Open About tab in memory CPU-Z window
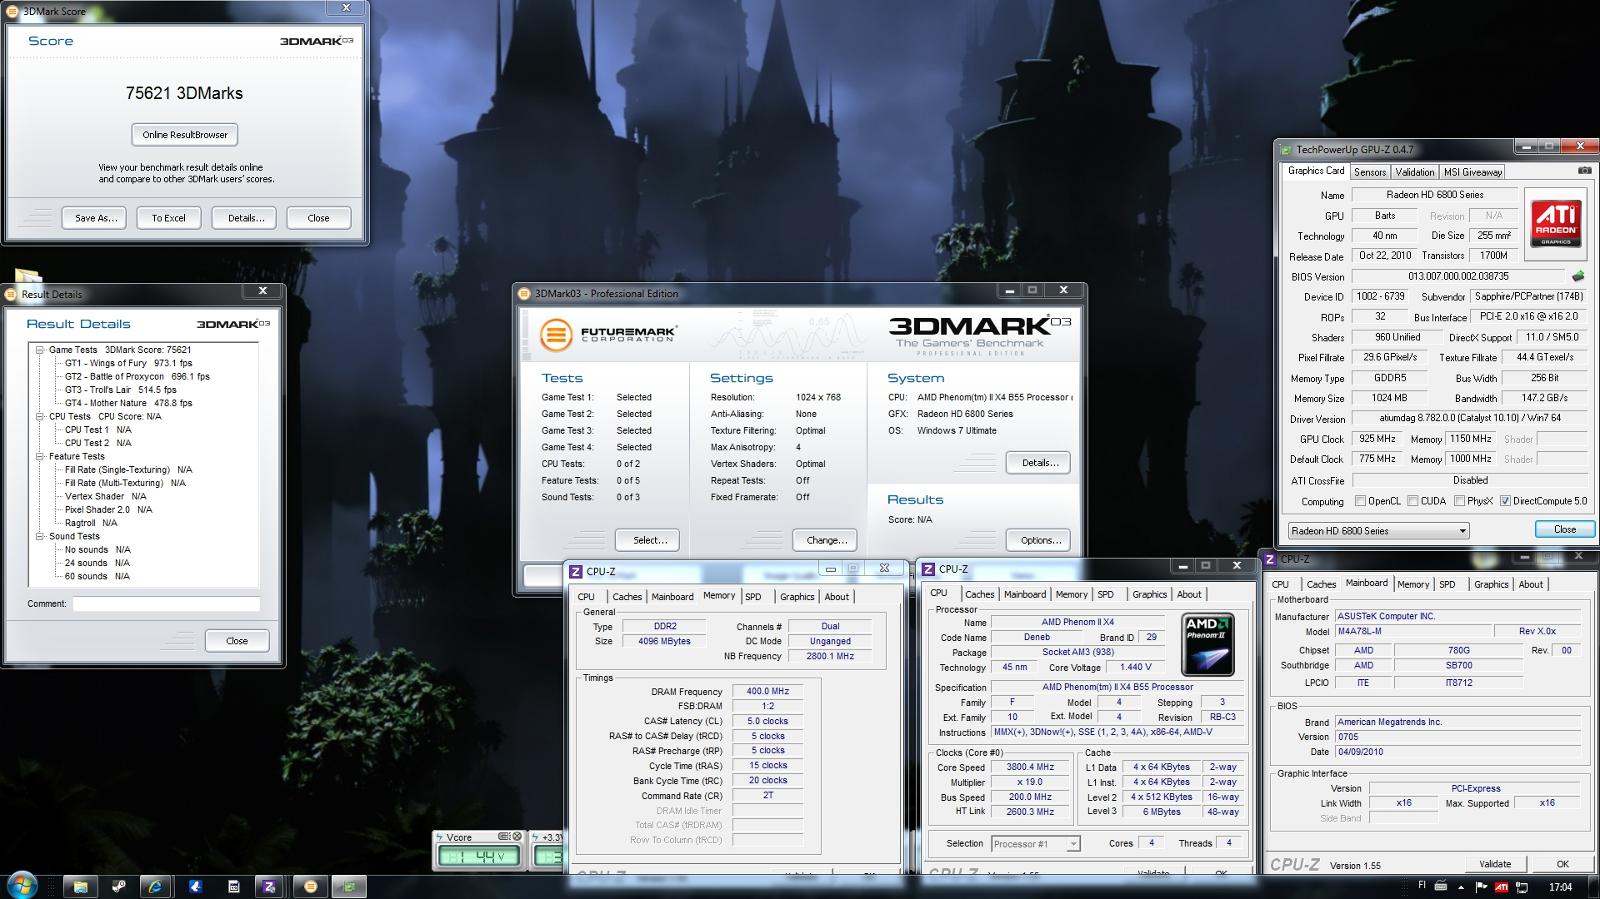This screenshot has height=899, width=1600. point(836,597)
